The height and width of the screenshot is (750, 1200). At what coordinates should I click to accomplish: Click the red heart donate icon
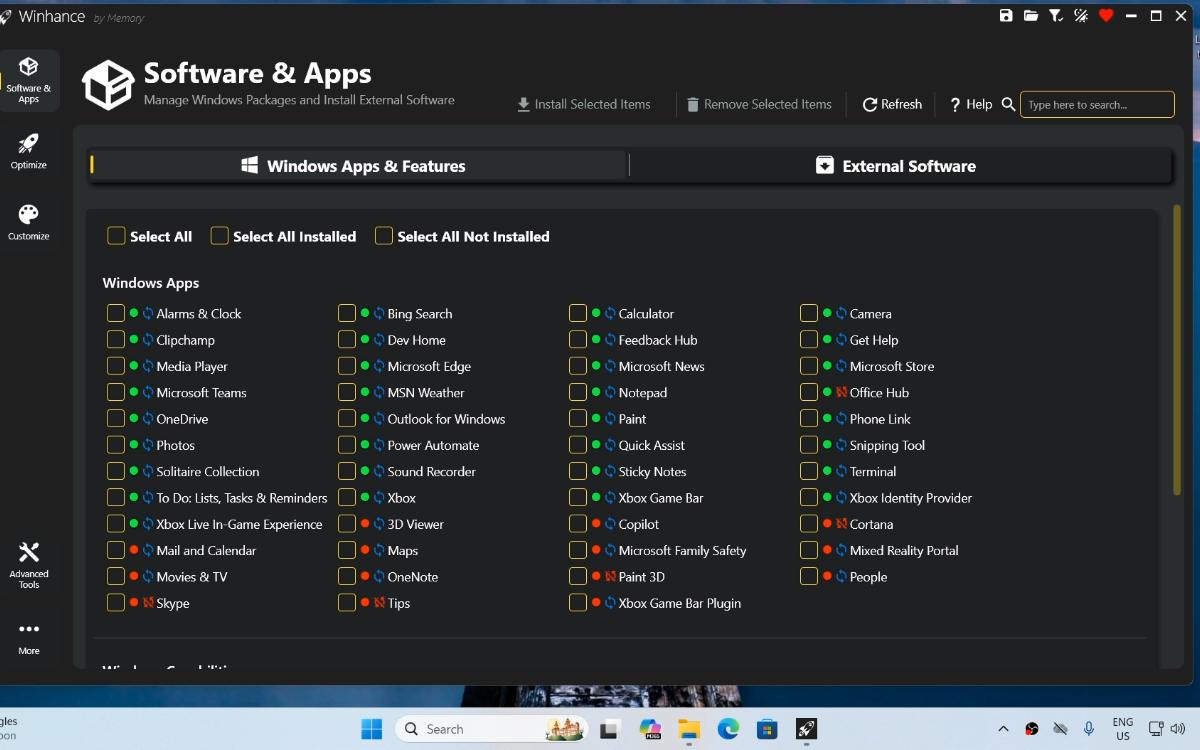click(1106, 16)
